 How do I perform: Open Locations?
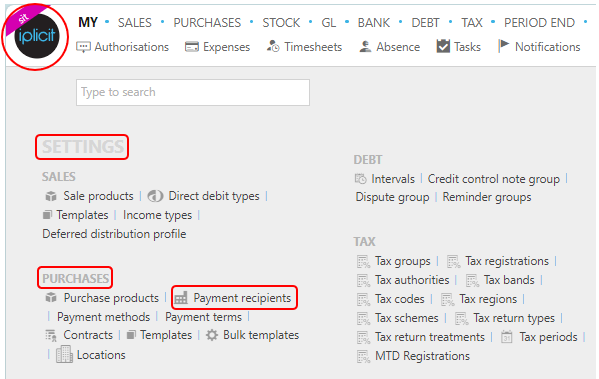click(101, 355)
